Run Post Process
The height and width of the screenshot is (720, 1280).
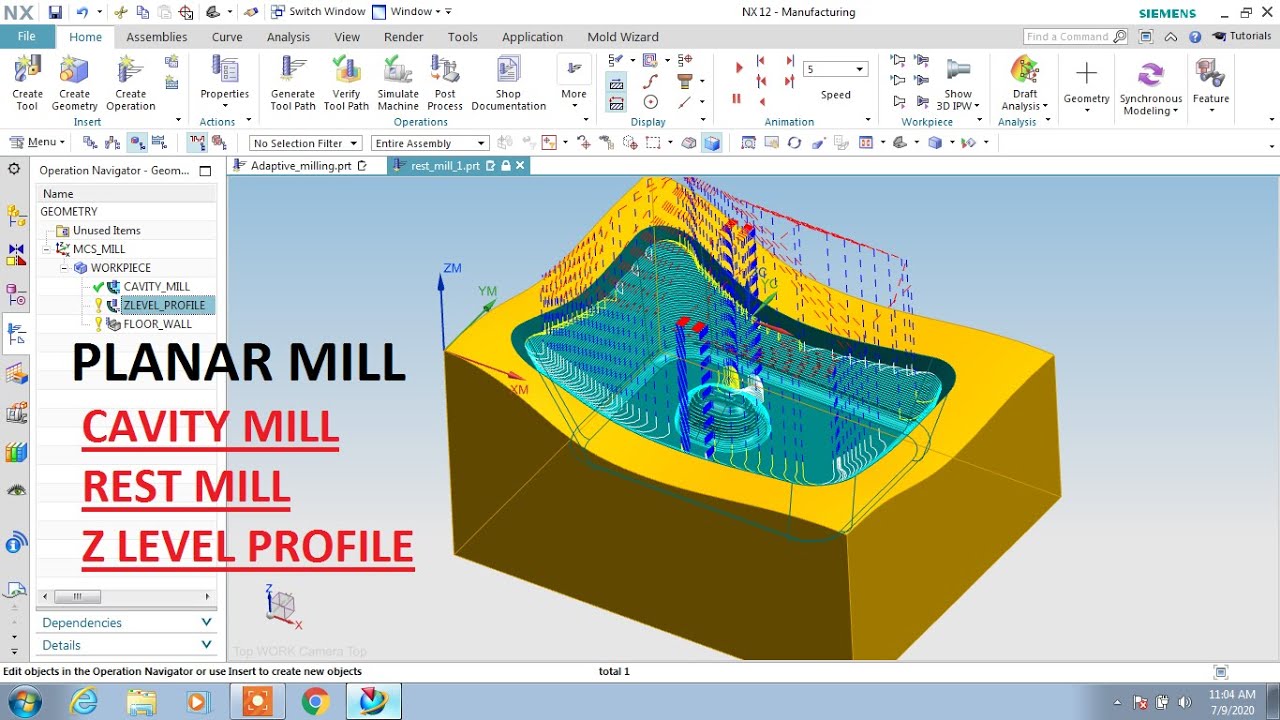click(x=445, y=82)
